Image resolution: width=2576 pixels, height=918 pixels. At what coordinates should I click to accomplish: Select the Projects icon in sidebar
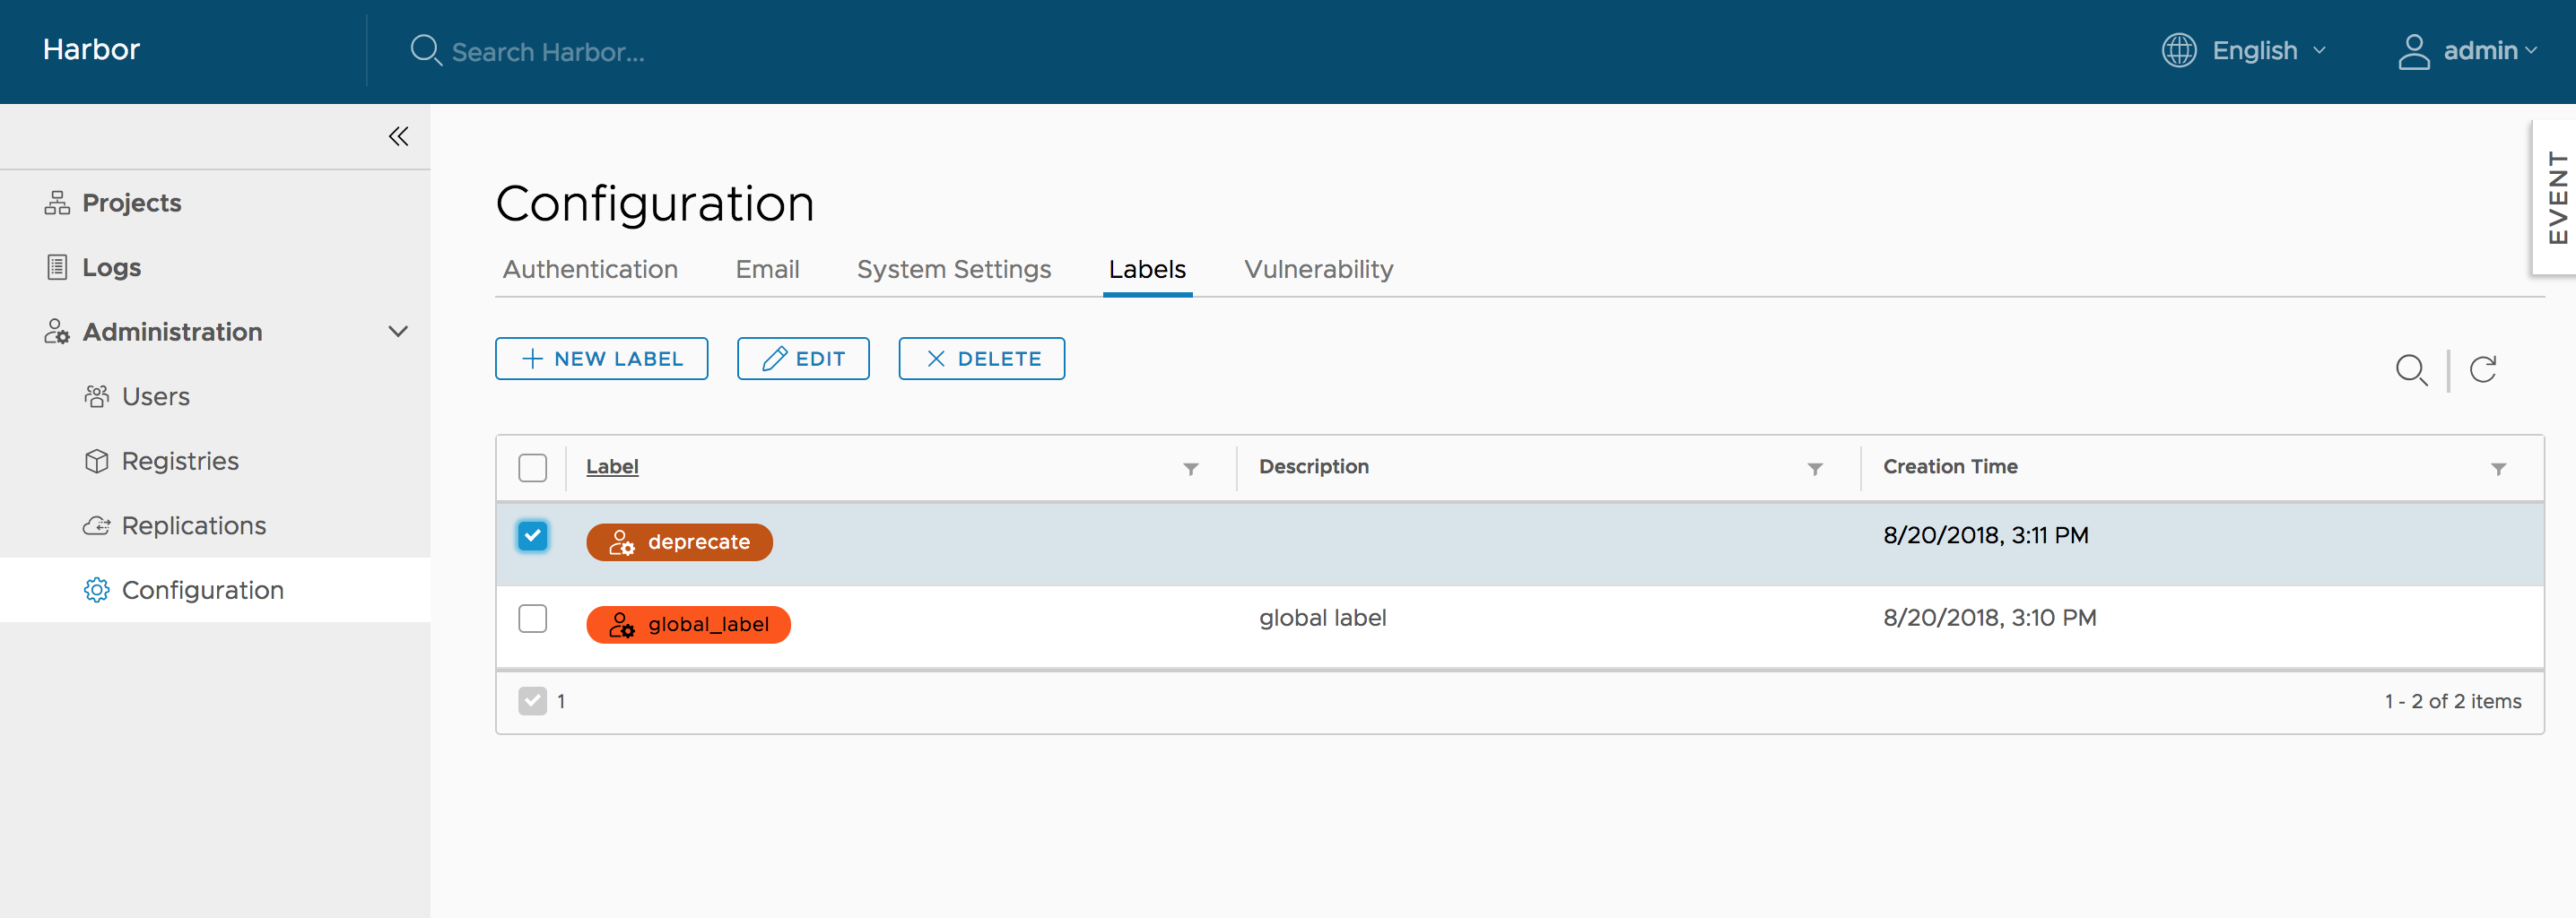(x=57, y=202)
